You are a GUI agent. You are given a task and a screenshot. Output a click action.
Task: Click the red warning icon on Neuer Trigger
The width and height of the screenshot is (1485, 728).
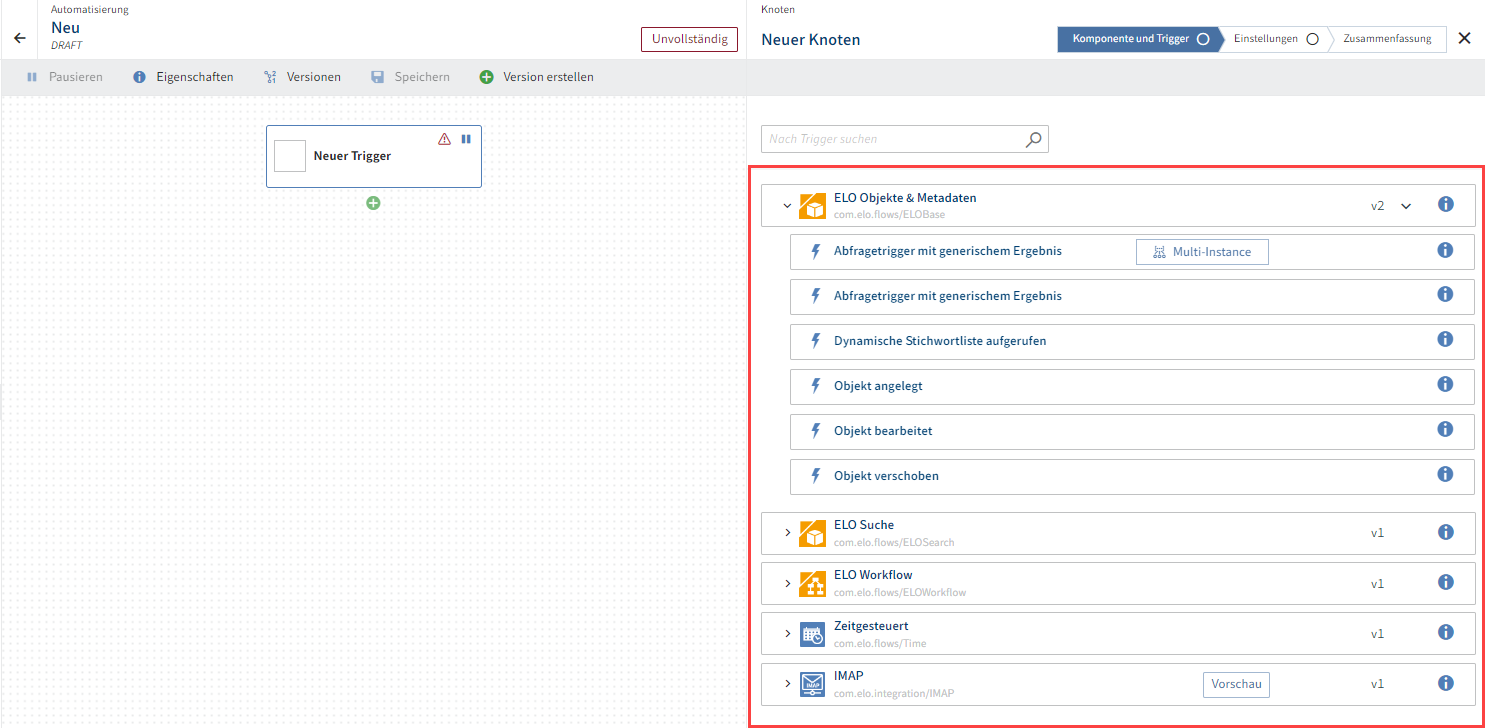click(445, 139)
